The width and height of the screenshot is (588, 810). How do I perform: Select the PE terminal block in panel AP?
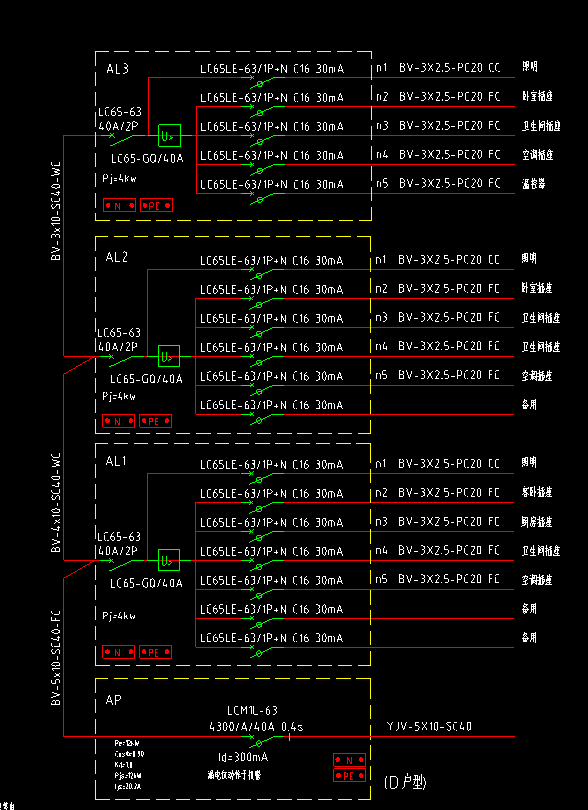[349, 775]
